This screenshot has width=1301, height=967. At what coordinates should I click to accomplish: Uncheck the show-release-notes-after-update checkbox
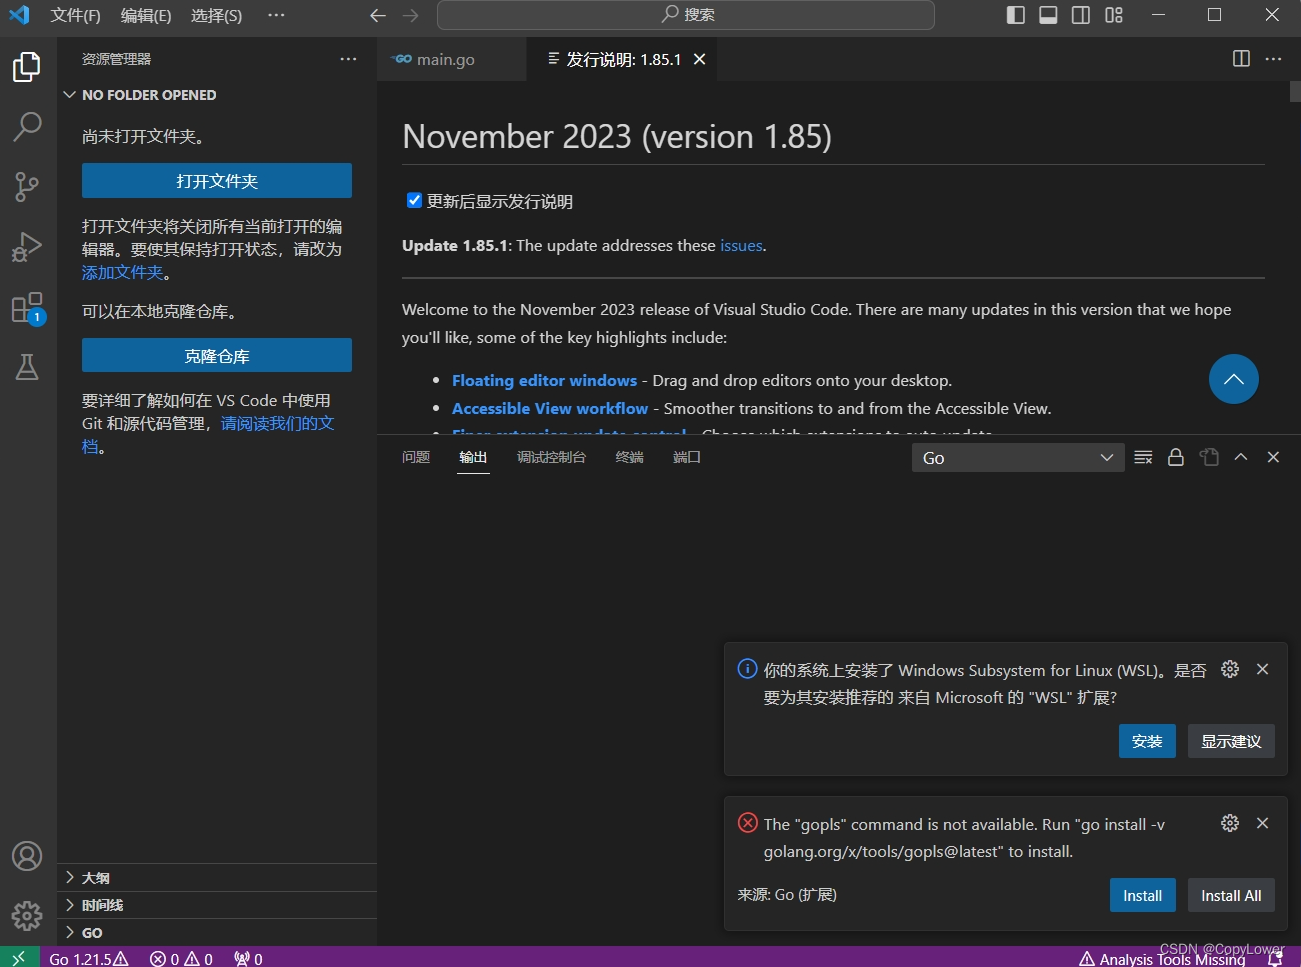[414, 200]
